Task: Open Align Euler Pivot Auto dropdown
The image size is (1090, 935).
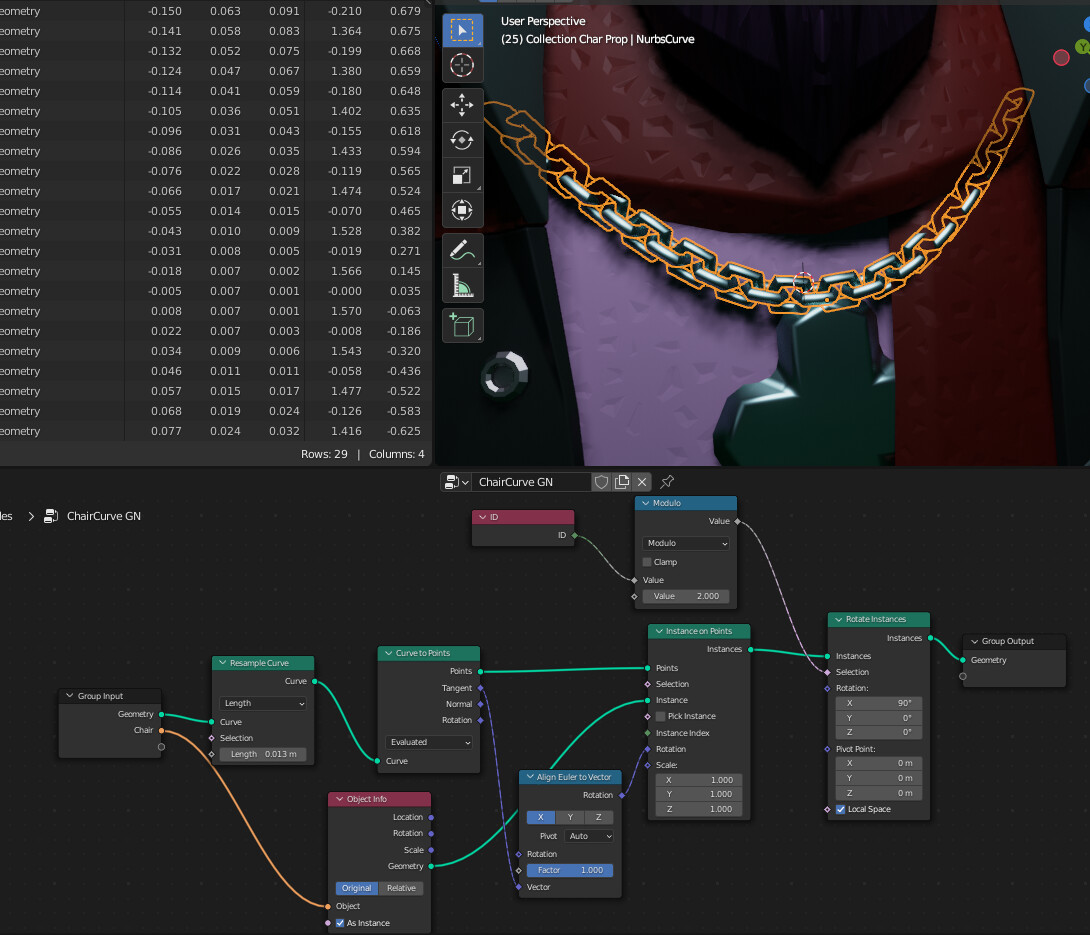Action: [x=589, y=836]
